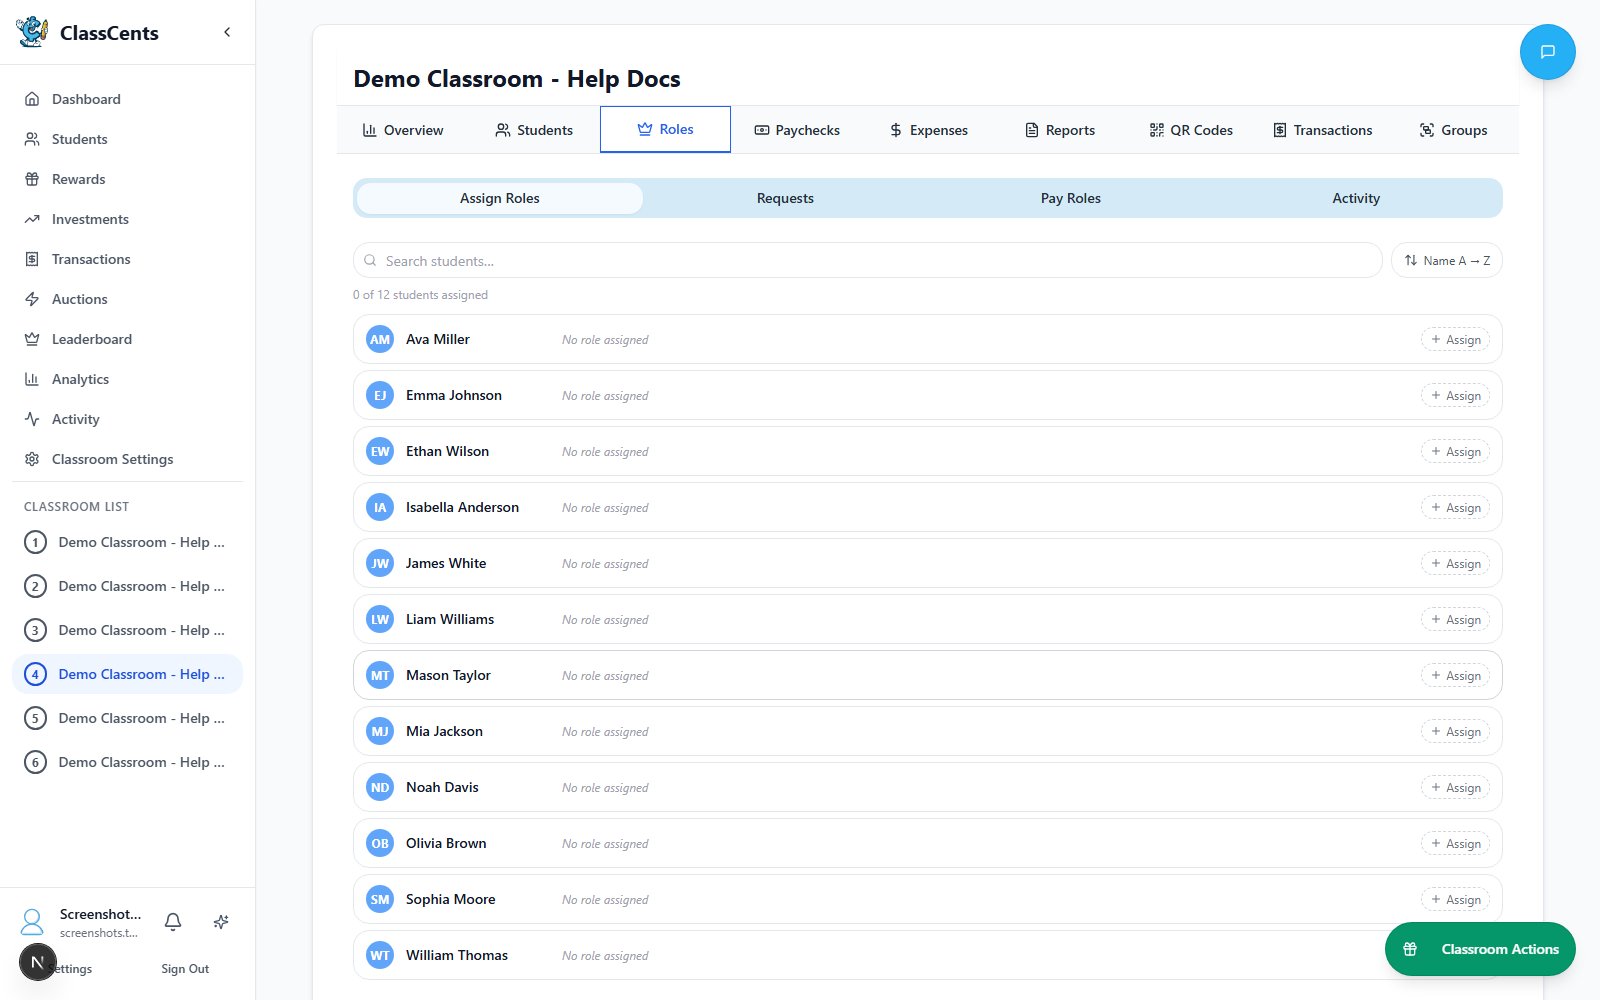1600x1000 pixels.
Task: Assign a role to Emma Johnson
Action: [x=1455, y=396]
